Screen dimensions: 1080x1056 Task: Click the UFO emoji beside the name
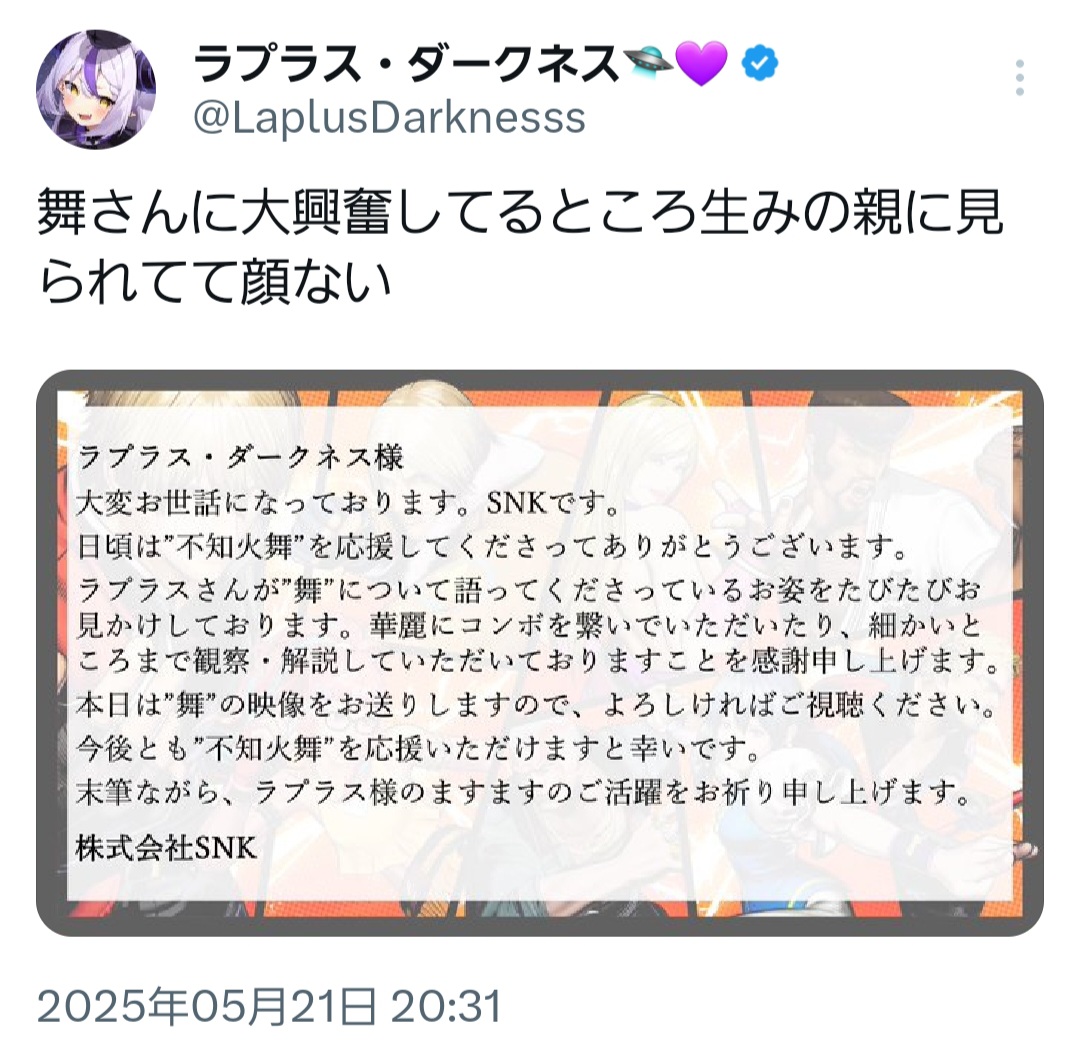[647, 63]
